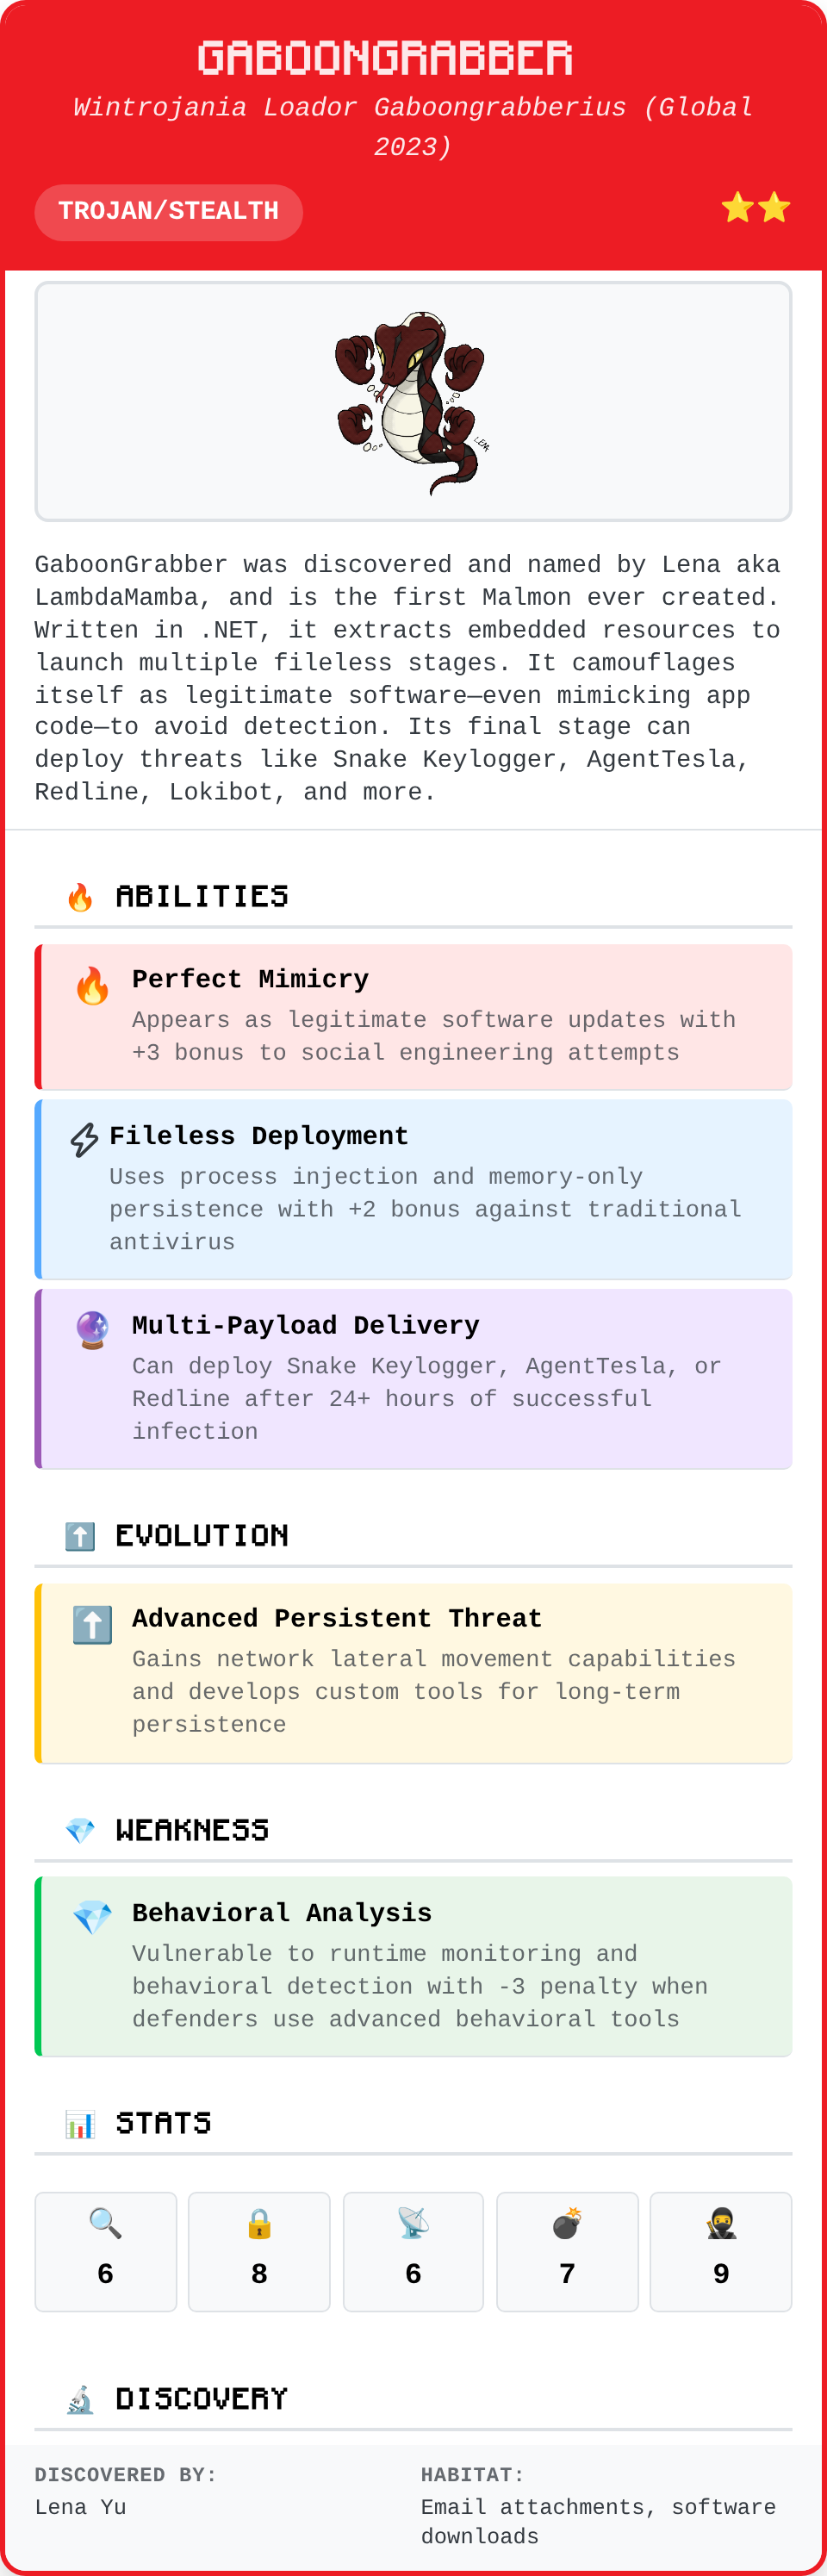Image resolution: width=827 pixels, height=2576 pixels.
Task: Click the Discovery section header
Action: pyautogui.click(x=201, y=2398)
